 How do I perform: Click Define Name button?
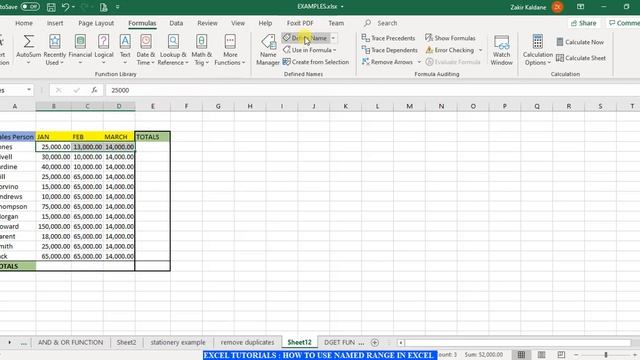[x=305, y=38]
